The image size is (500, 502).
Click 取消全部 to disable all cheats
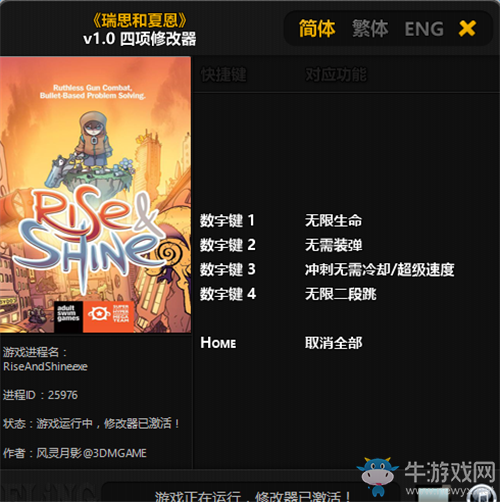click(x=333, y=343)
